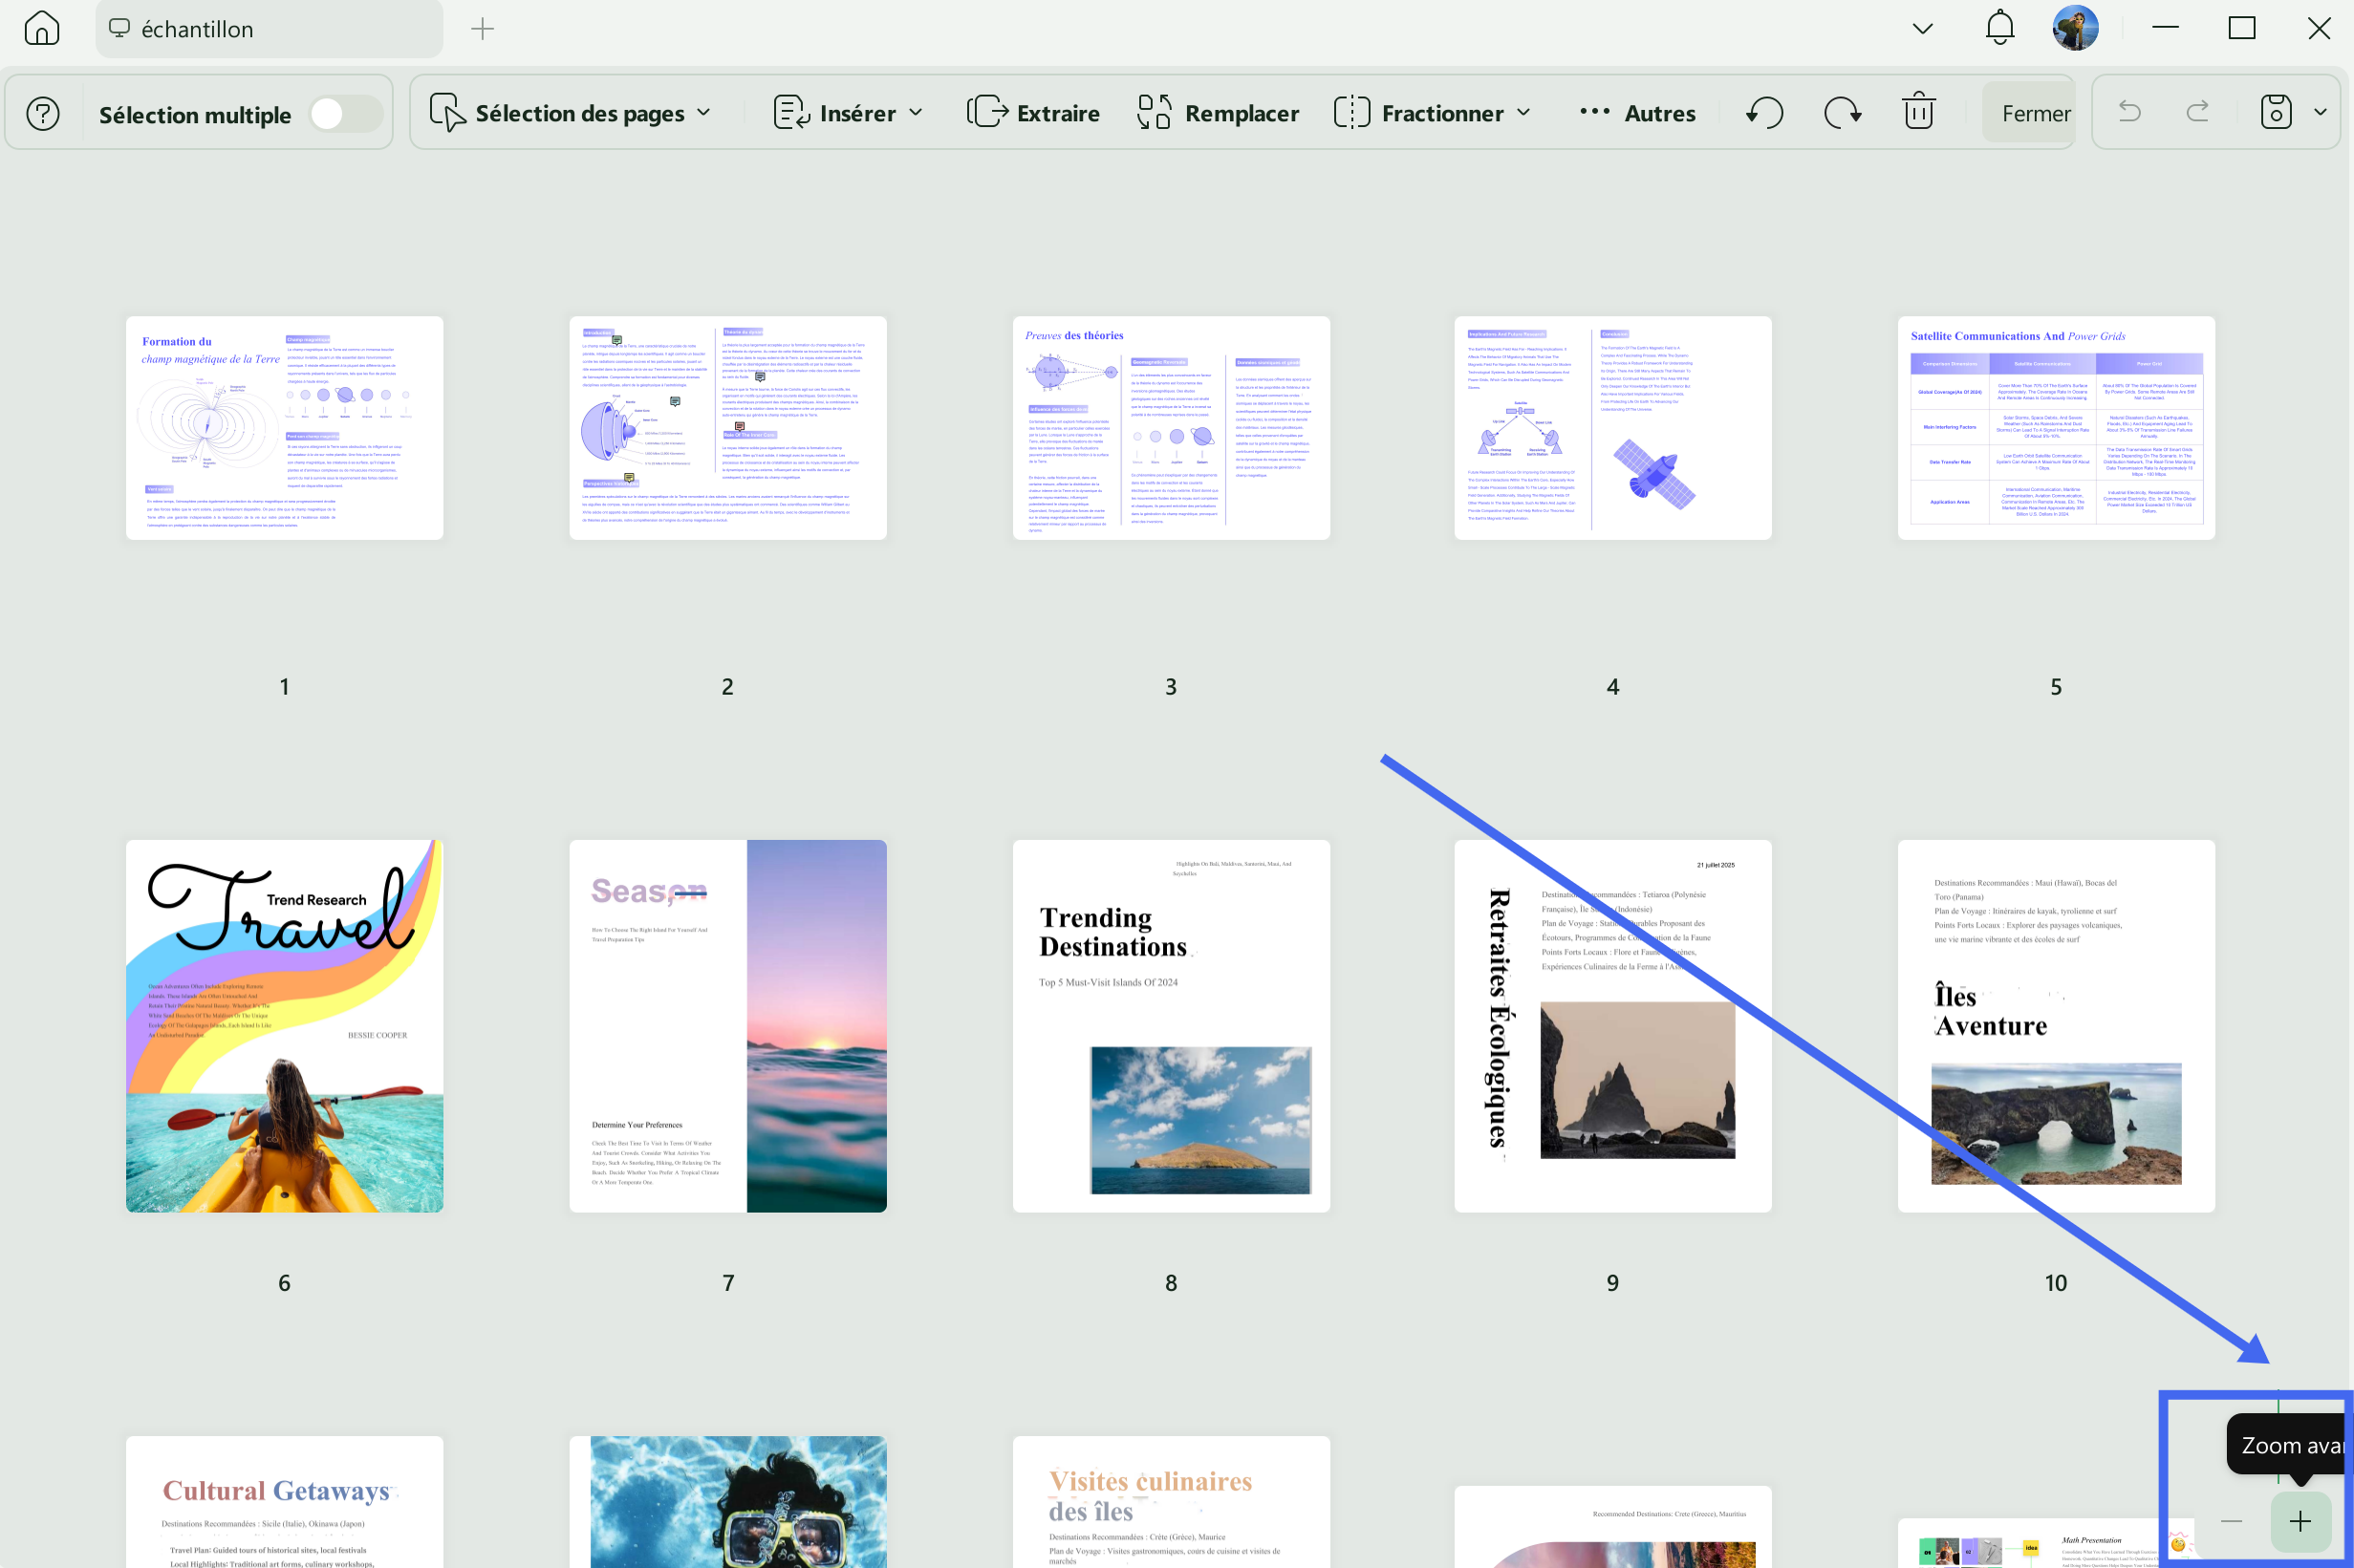Click page number 3 label
2354x1568 pixels.
[1171, 687]
